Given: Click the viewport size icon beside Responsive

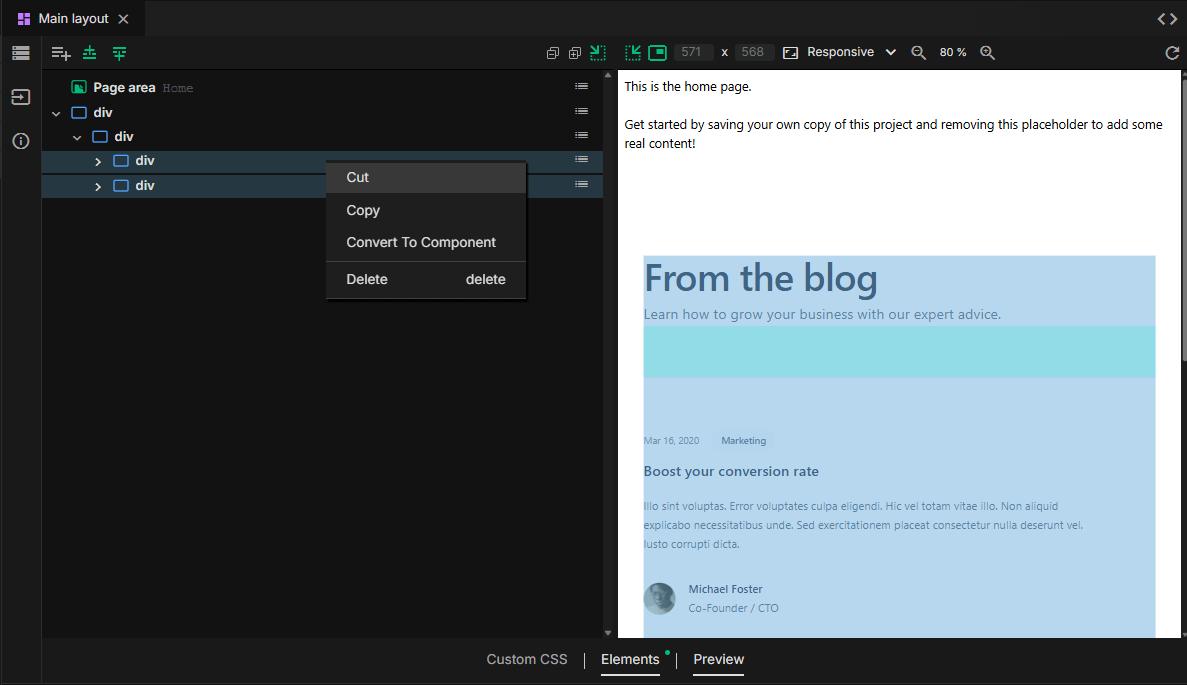Looking at the screenshot, I should (790, 53).
